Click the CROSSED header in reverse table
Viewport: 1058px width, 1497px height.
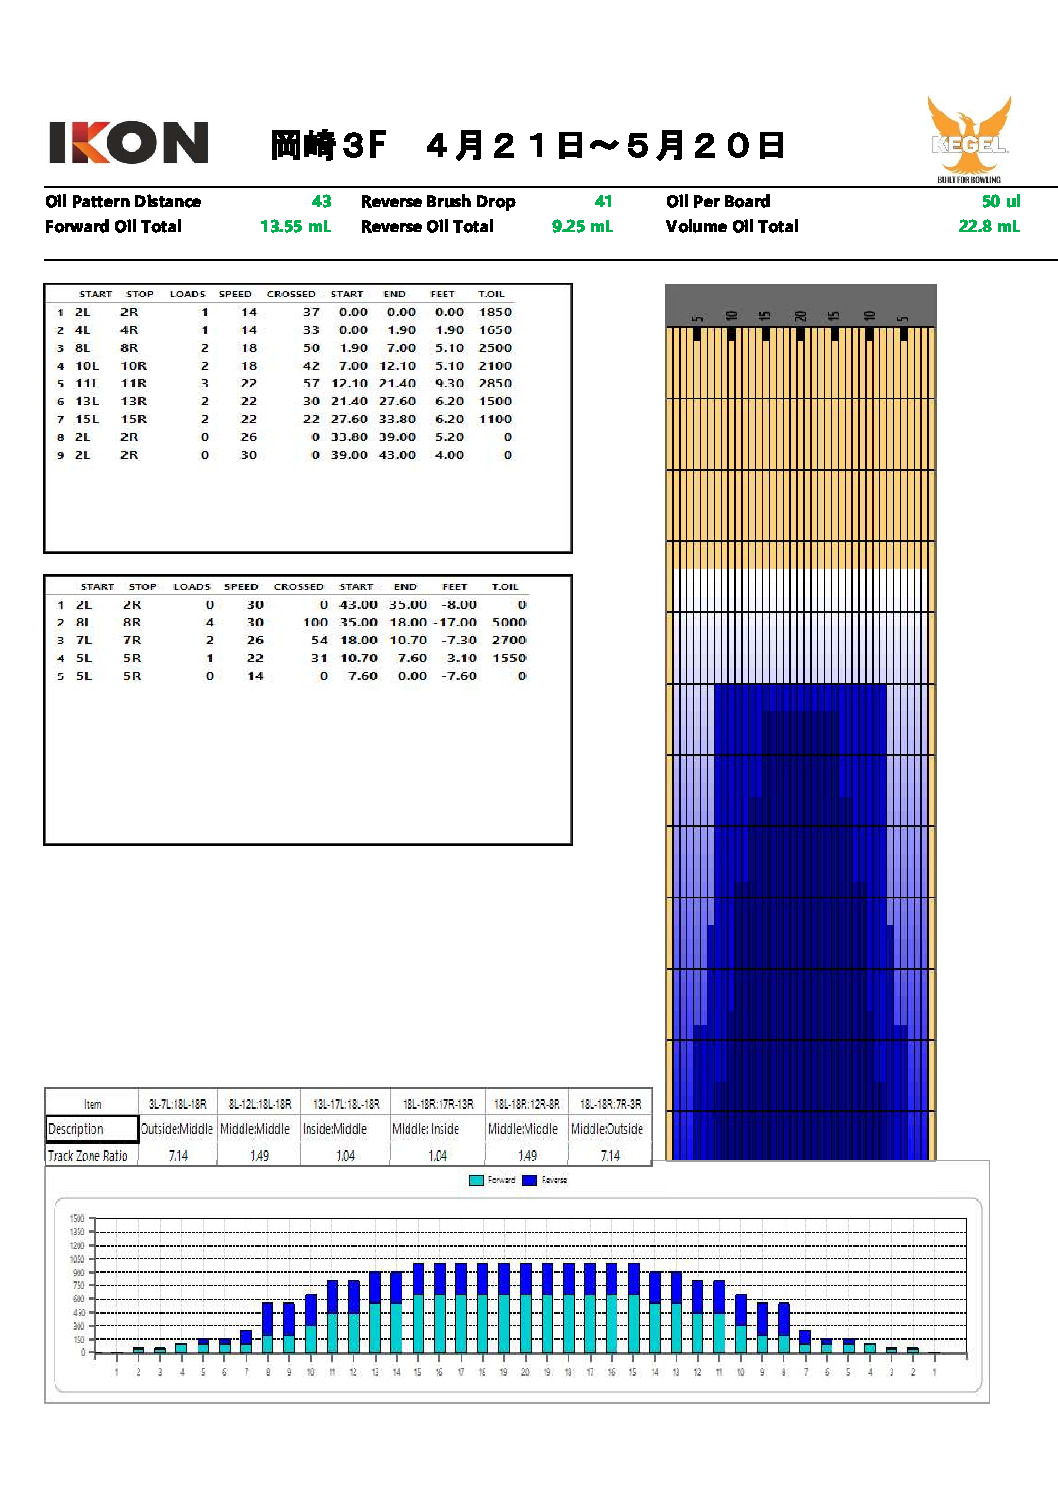pos(298,587)
